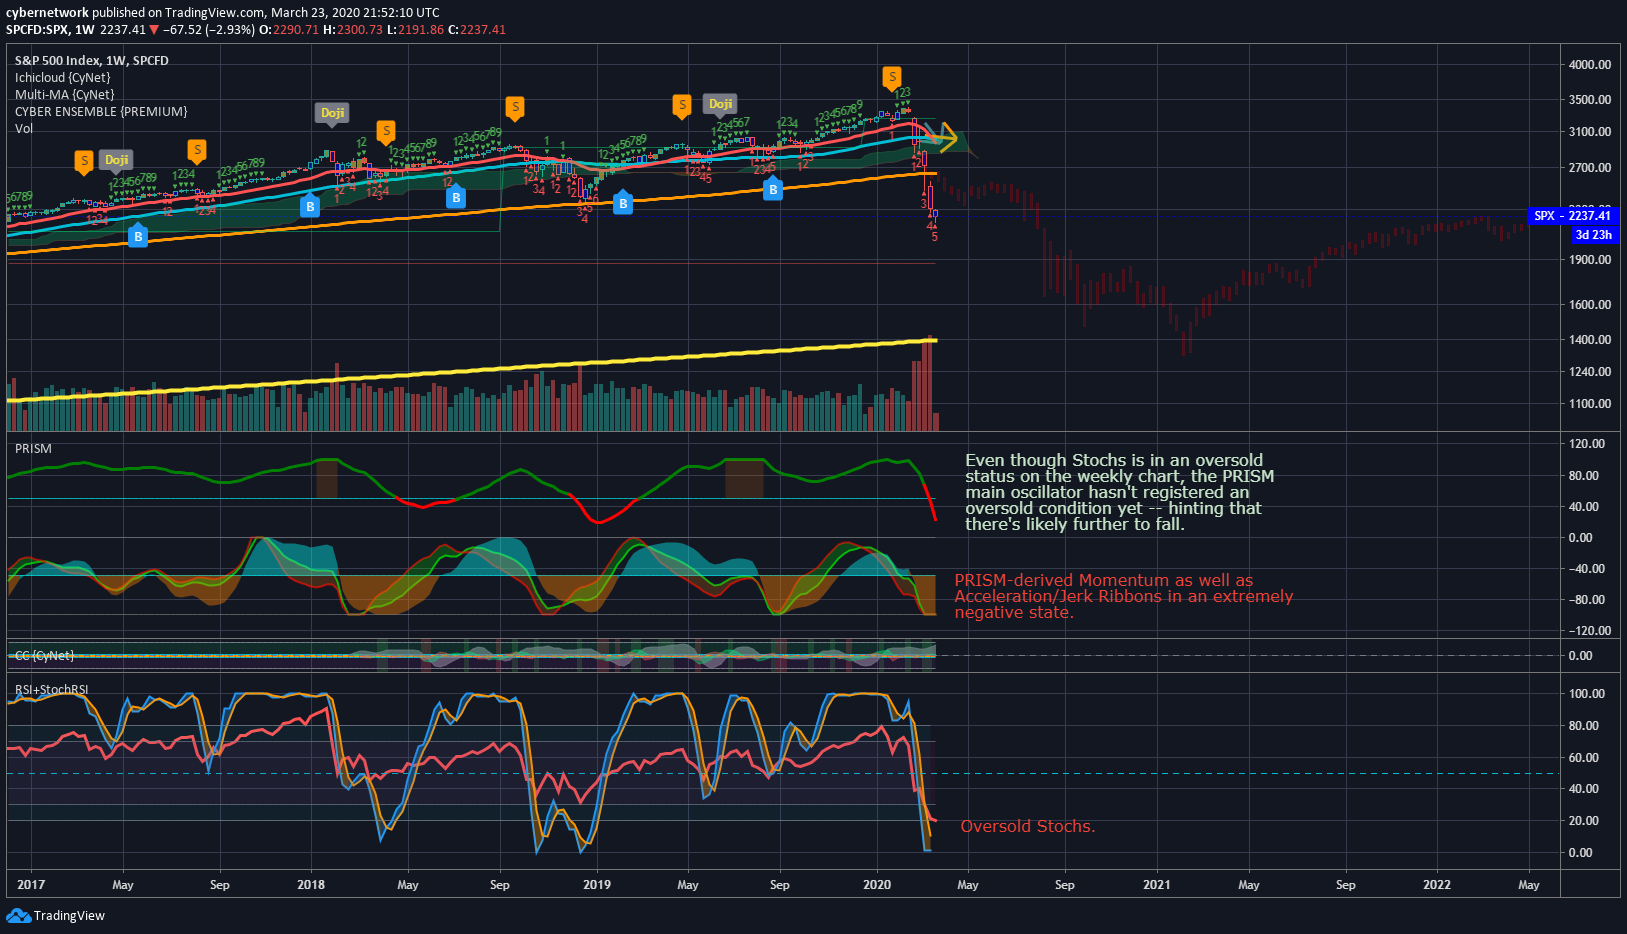Click the orange S marker above mid-2018 candles
The width and height of the screenshot is (1627, 934).
(386, 131)
